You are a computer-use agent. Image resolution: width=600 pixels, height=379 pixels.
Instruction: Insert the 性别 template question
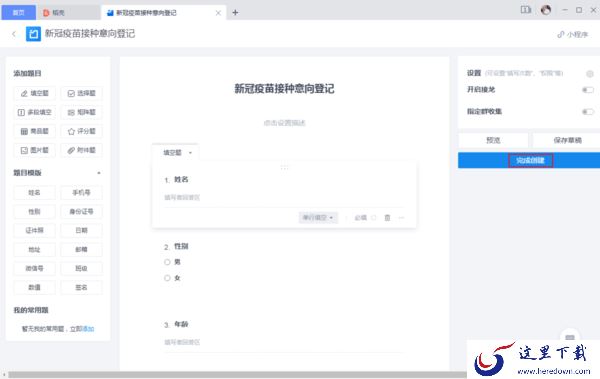click(34, 211)
